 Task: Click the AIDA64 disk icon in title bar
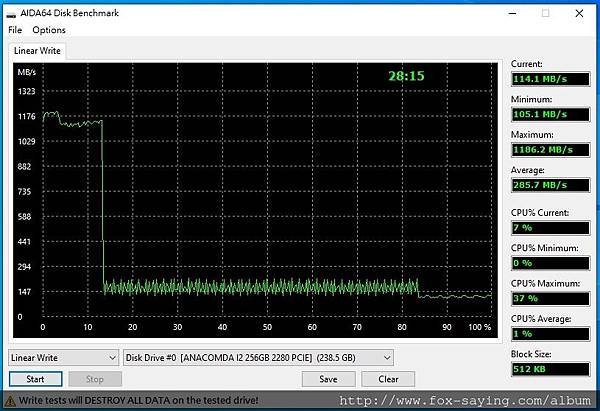click(x=11, y=14)
